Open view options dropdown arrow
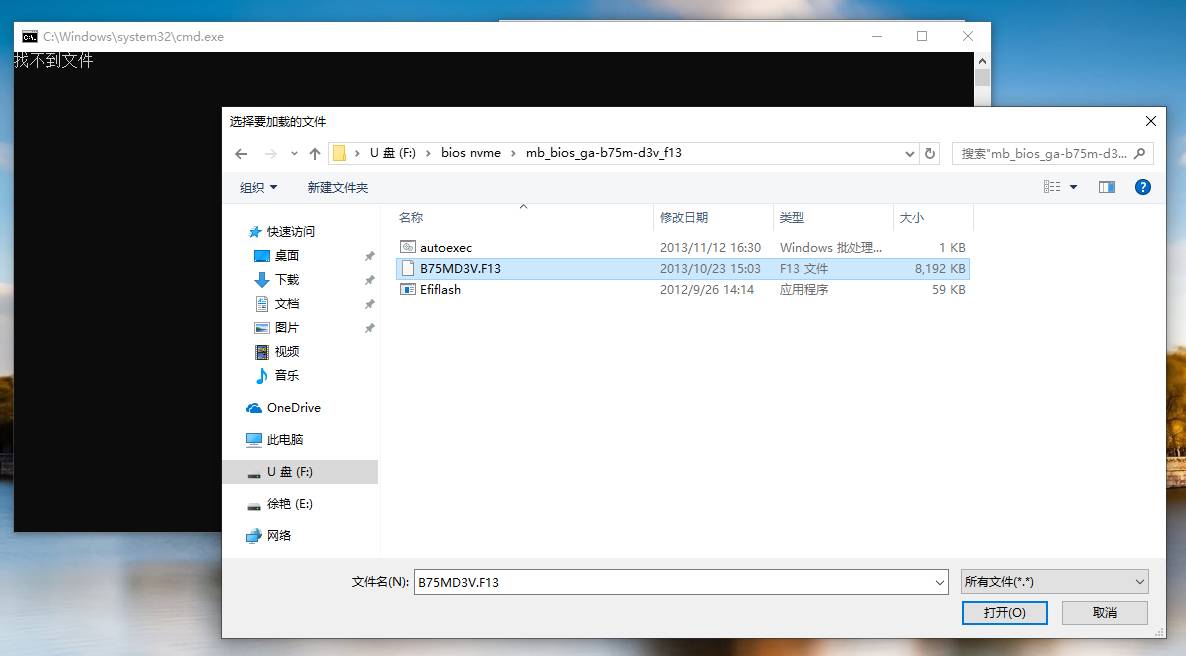Image resolution: width=1186 pixels, height=656 pixels. pyautogui.click(x=1073, y=187)
